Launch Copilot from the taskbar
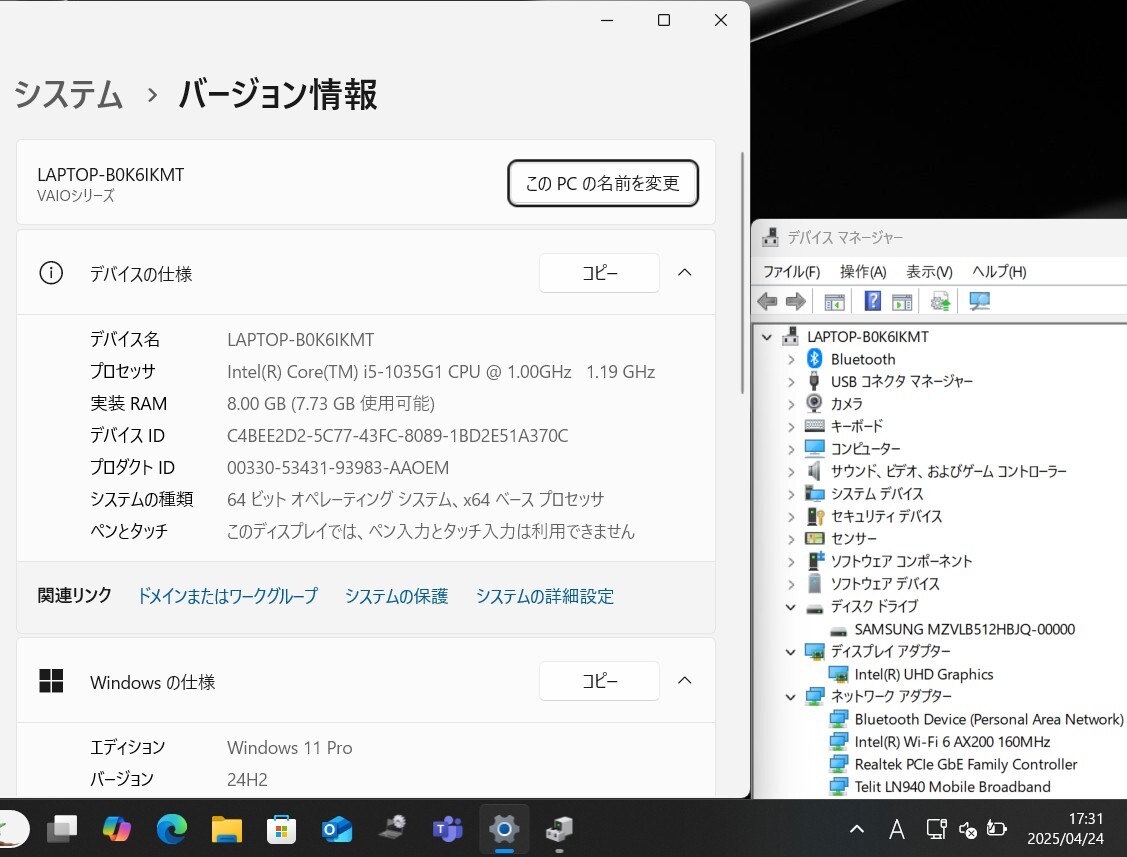The width and height of the screenshot is (1127, 857). pos(116,829)
